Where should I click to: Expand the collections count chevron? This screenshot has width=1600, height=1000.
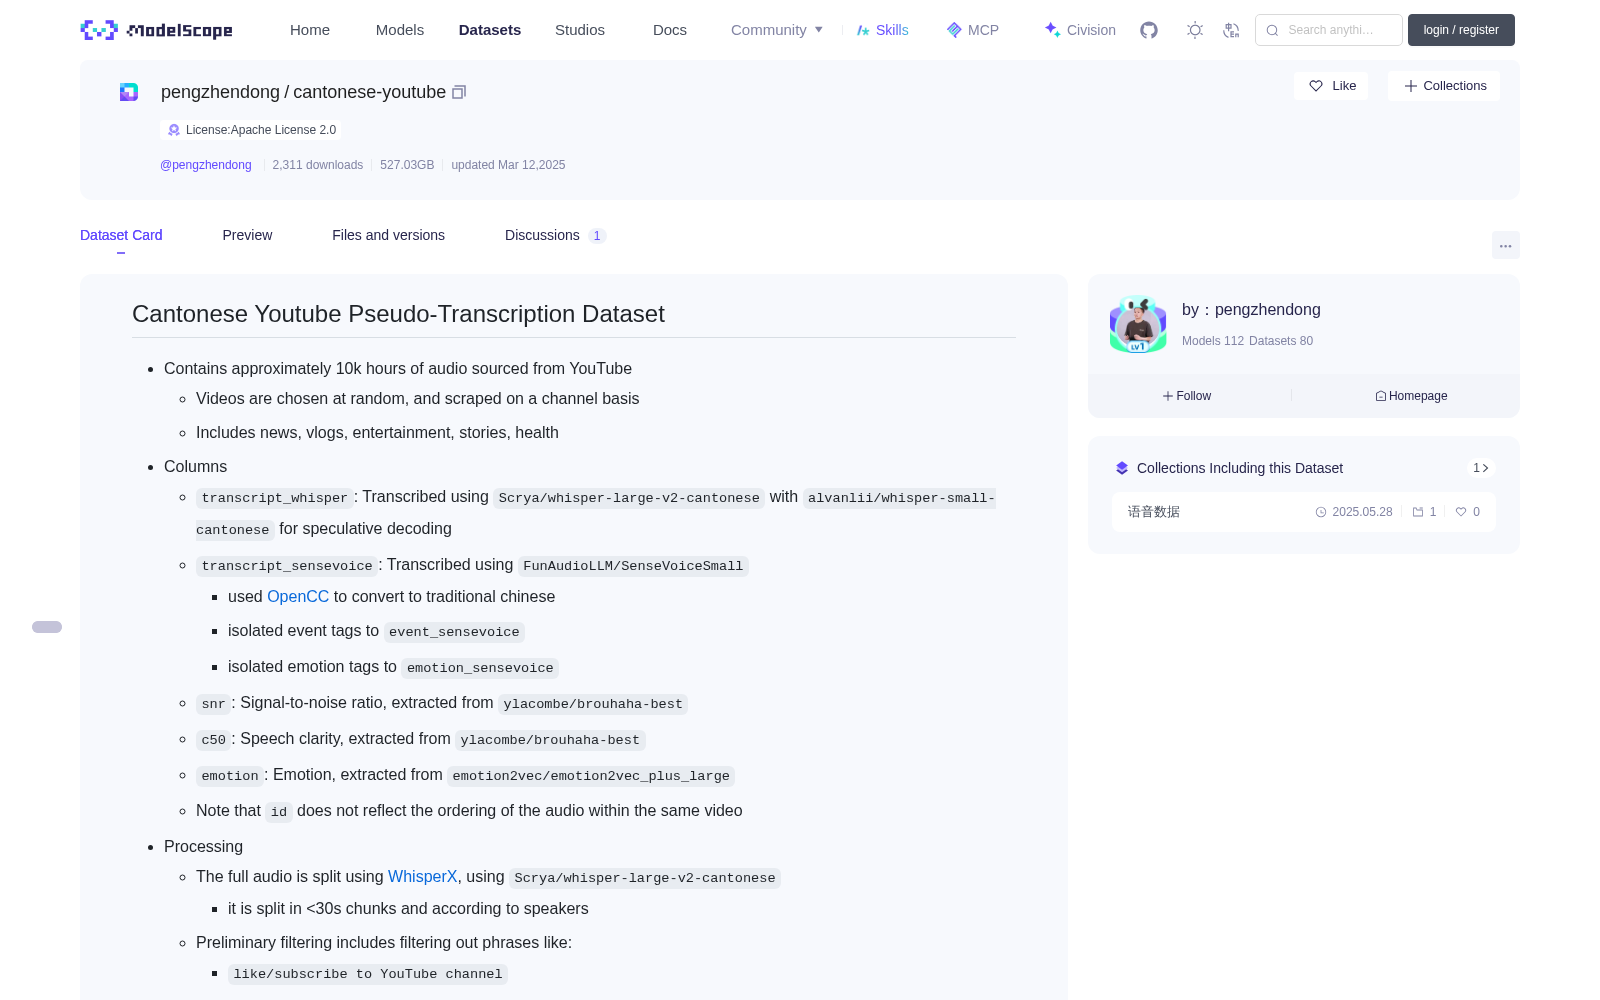click(x=1481, y=468)
